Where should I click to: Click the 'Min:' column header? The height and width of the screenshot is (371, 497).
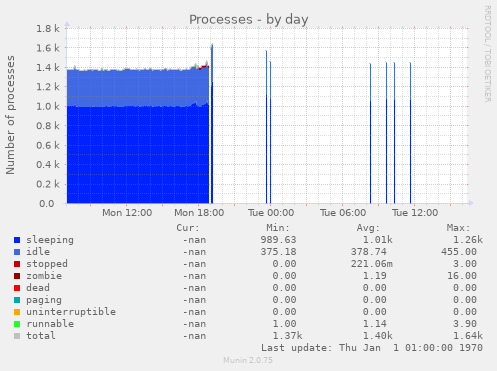[278, 228]
